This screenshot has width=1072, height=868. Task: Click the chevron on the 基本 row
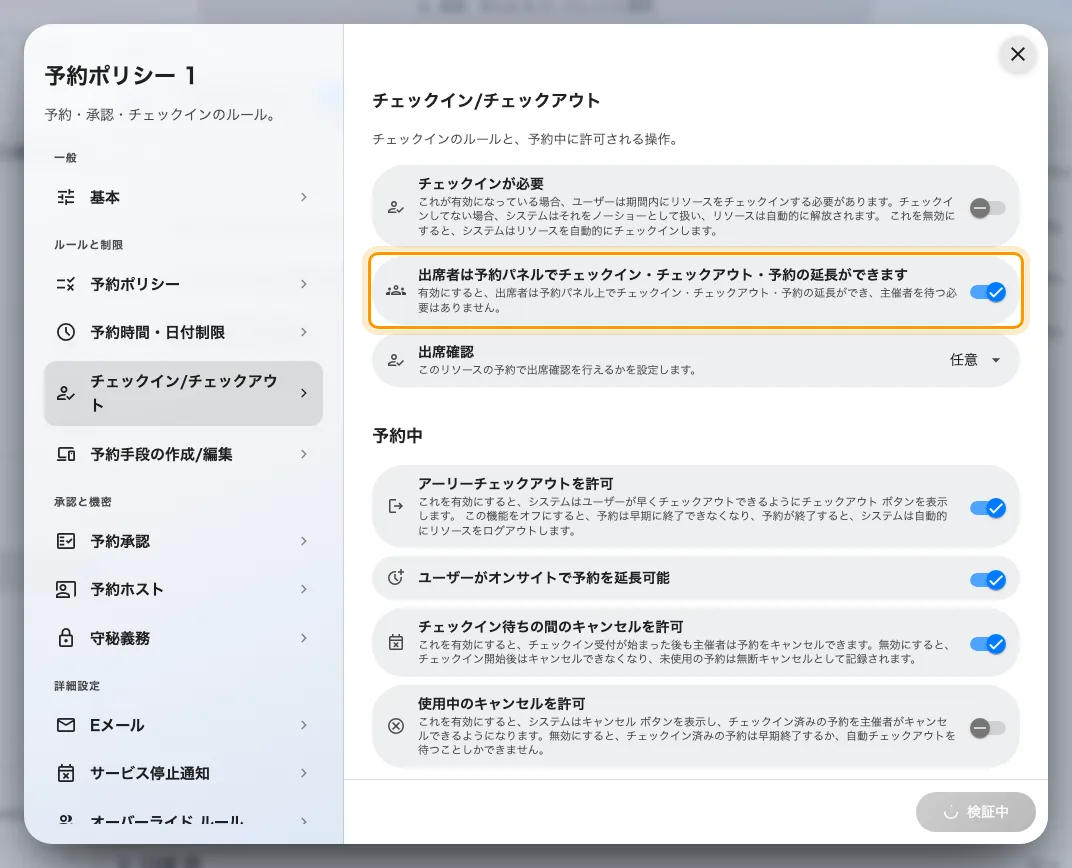304,198
